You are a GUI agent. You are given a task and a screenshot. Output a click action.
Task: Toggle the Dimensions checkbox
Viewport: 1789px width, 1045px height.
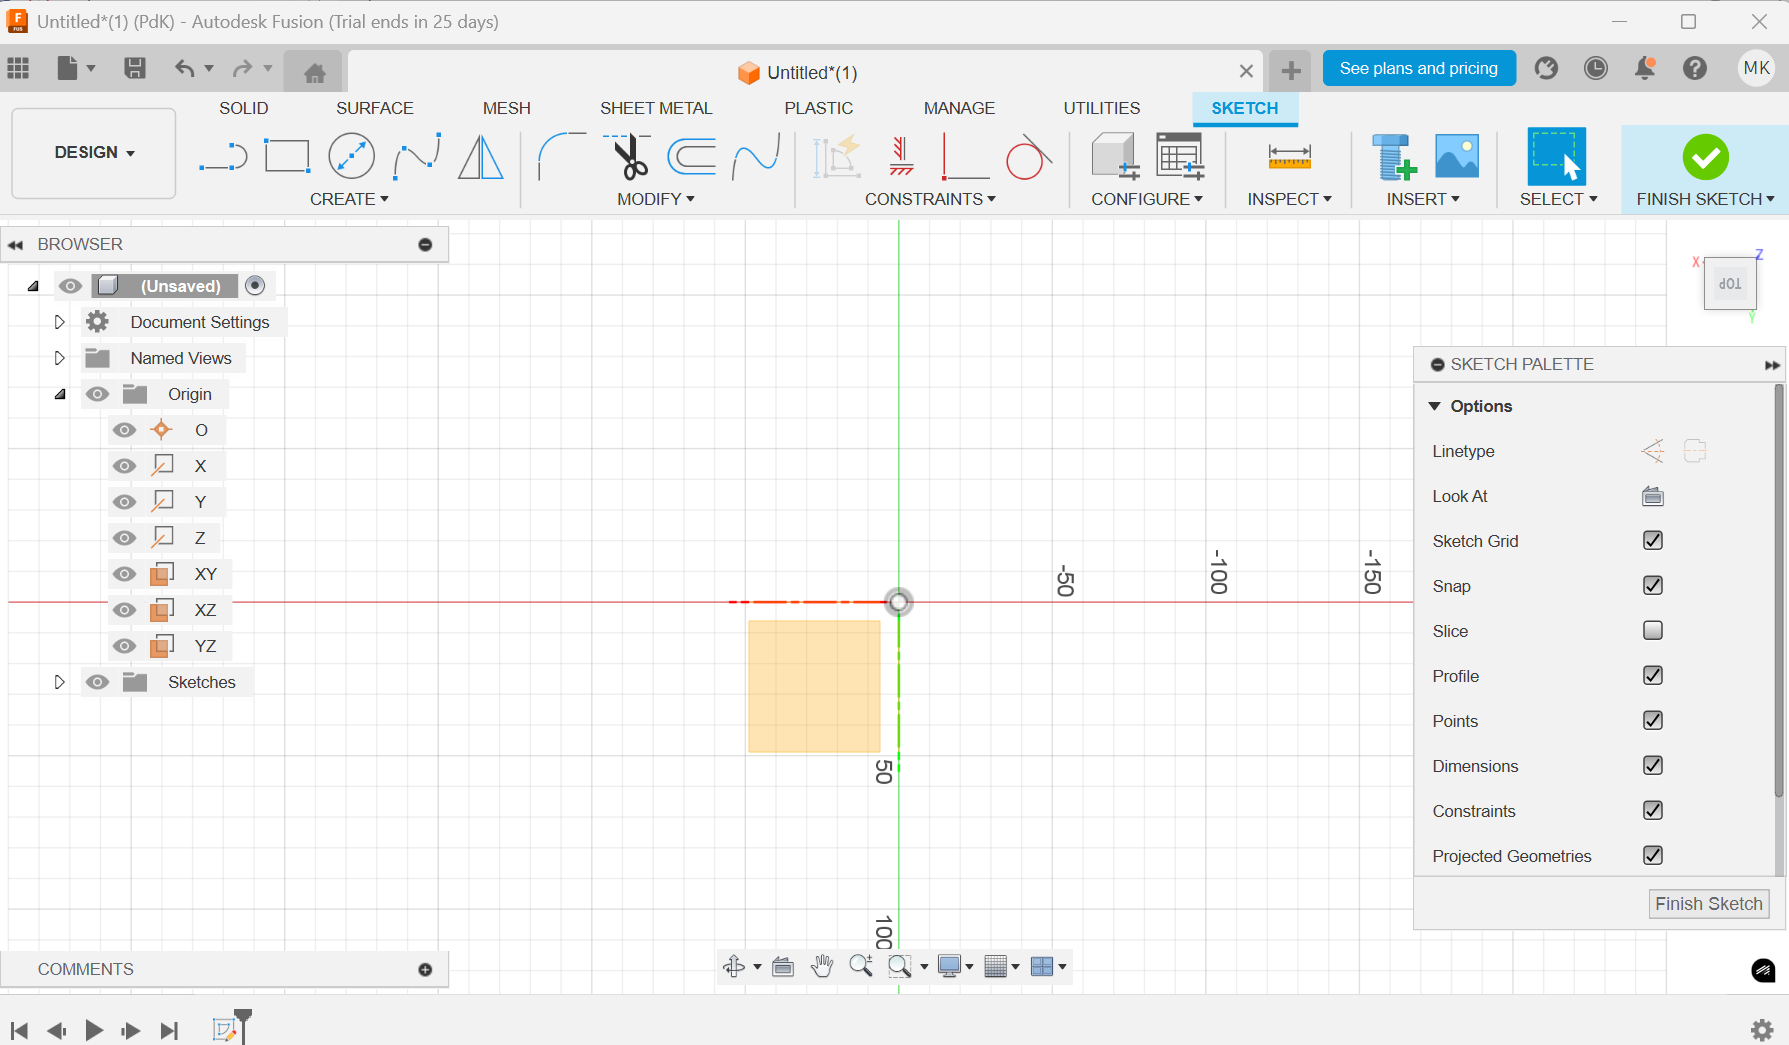1653,766
